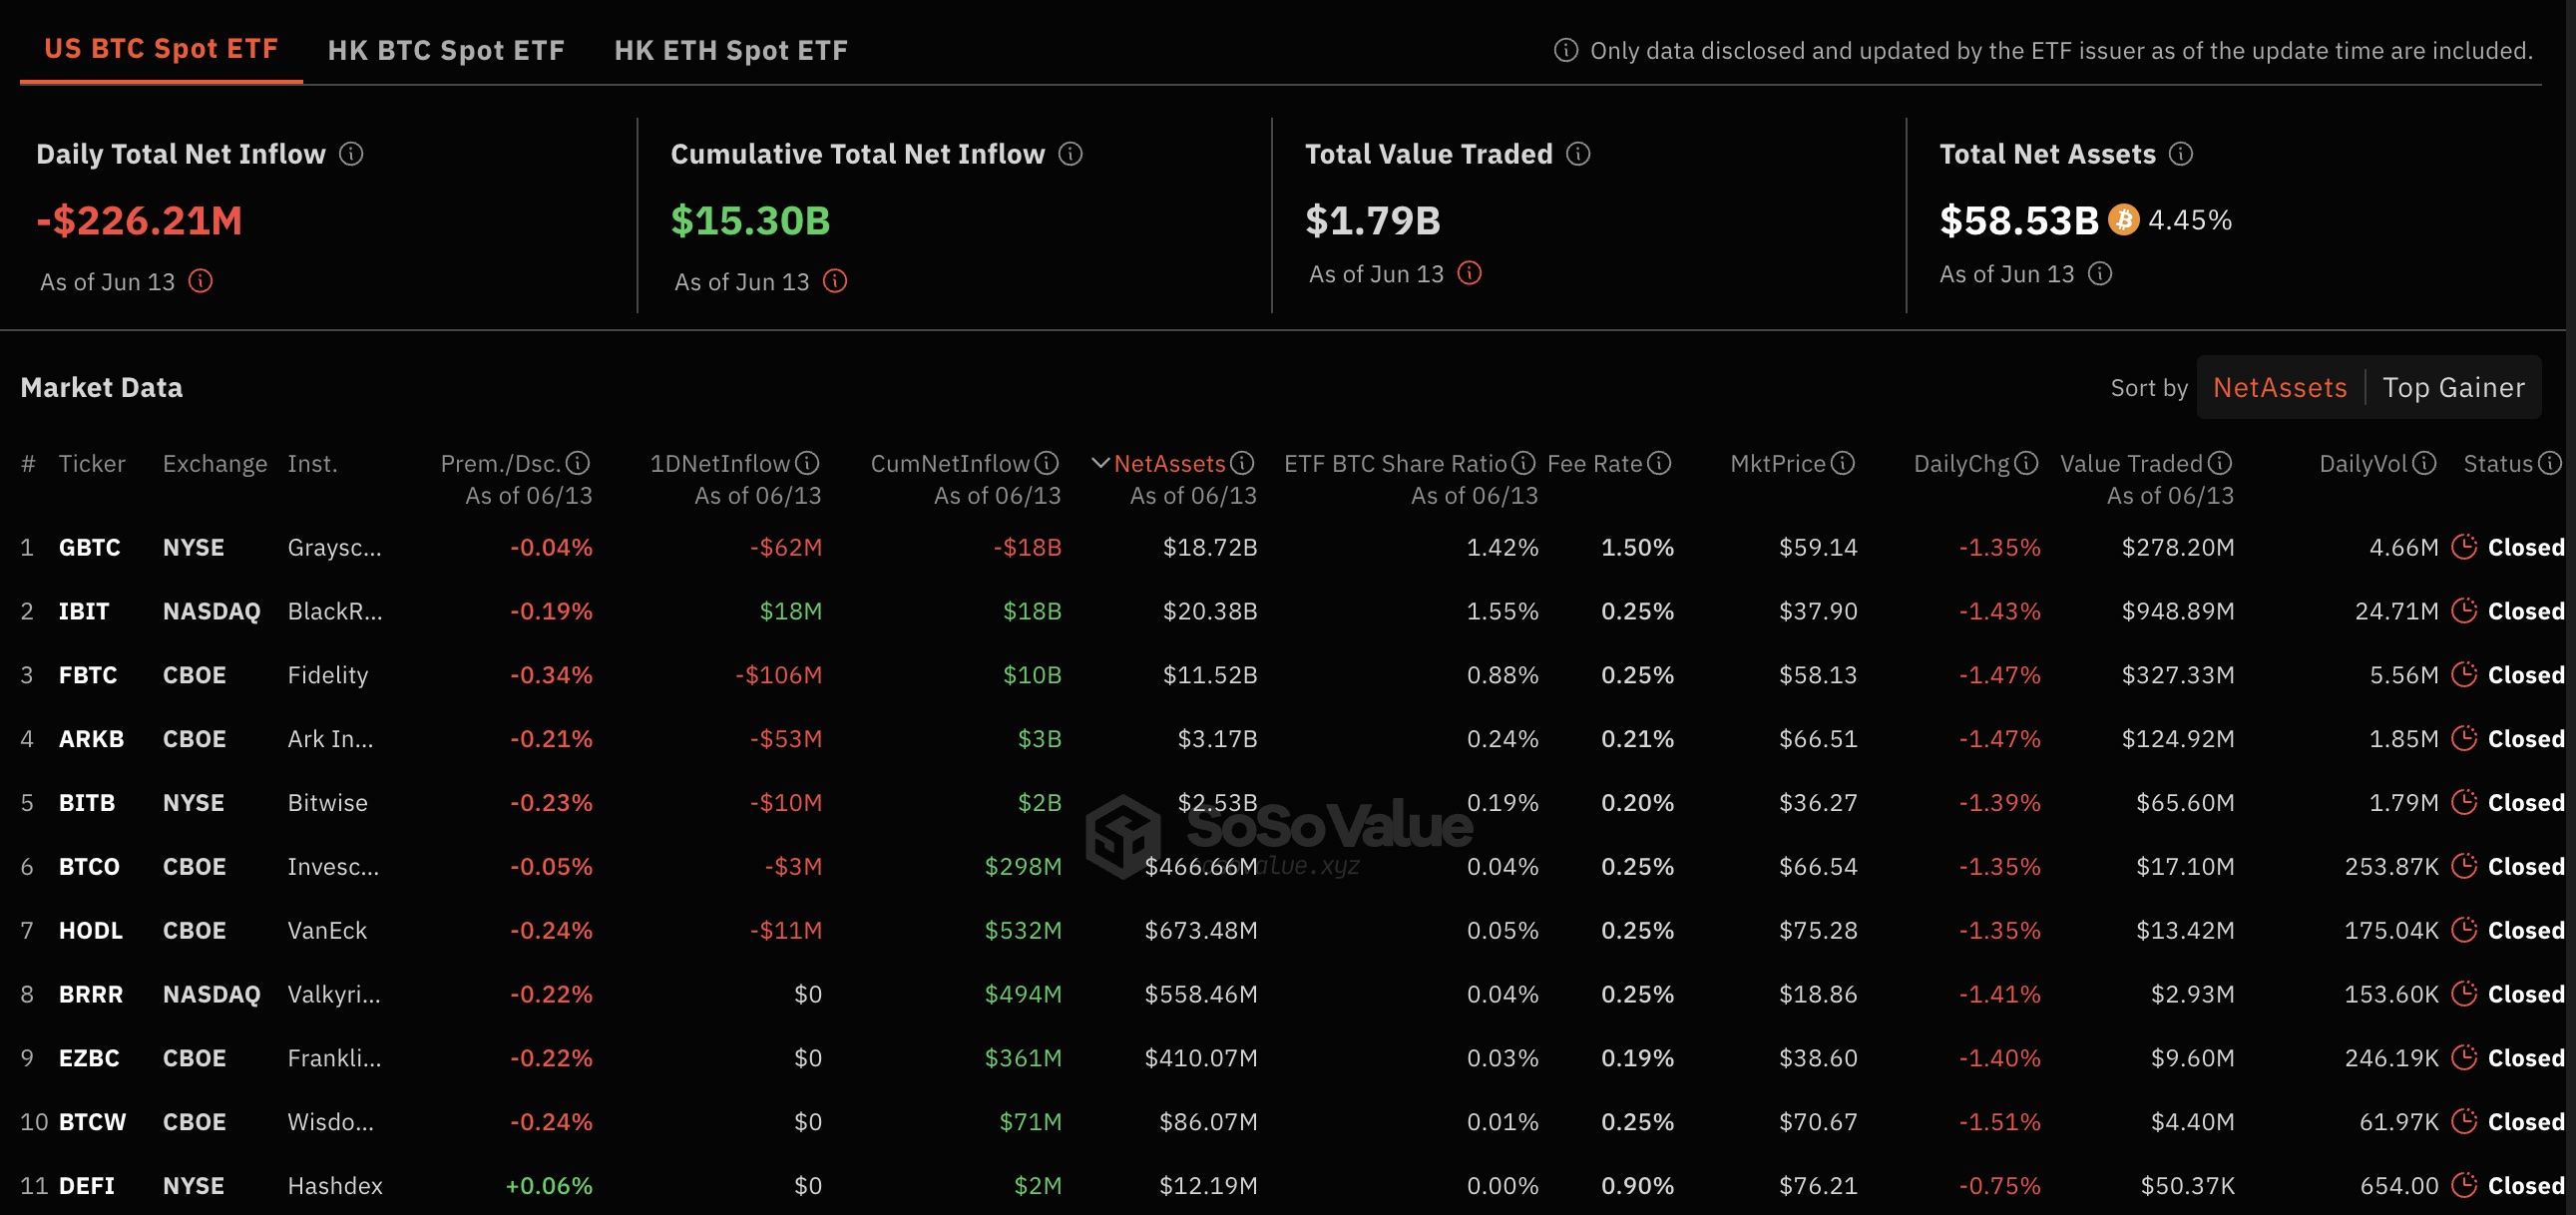Click info icon next to Daily Total Net Inflow
Viewport: 2576px width, 1215px height.
351,154
